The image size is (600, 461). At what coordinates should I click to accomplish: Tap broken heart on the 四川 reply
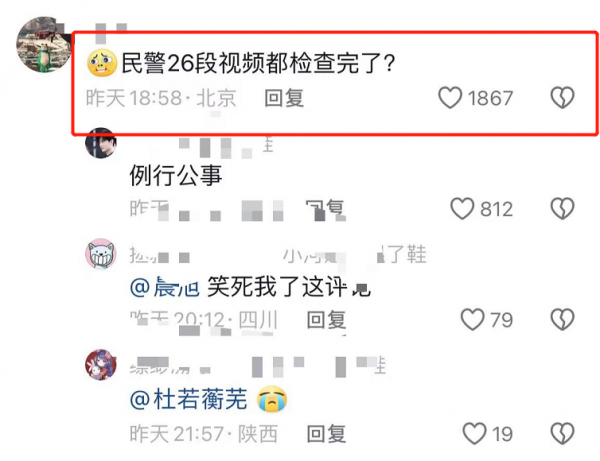click(x=562, y=319)
